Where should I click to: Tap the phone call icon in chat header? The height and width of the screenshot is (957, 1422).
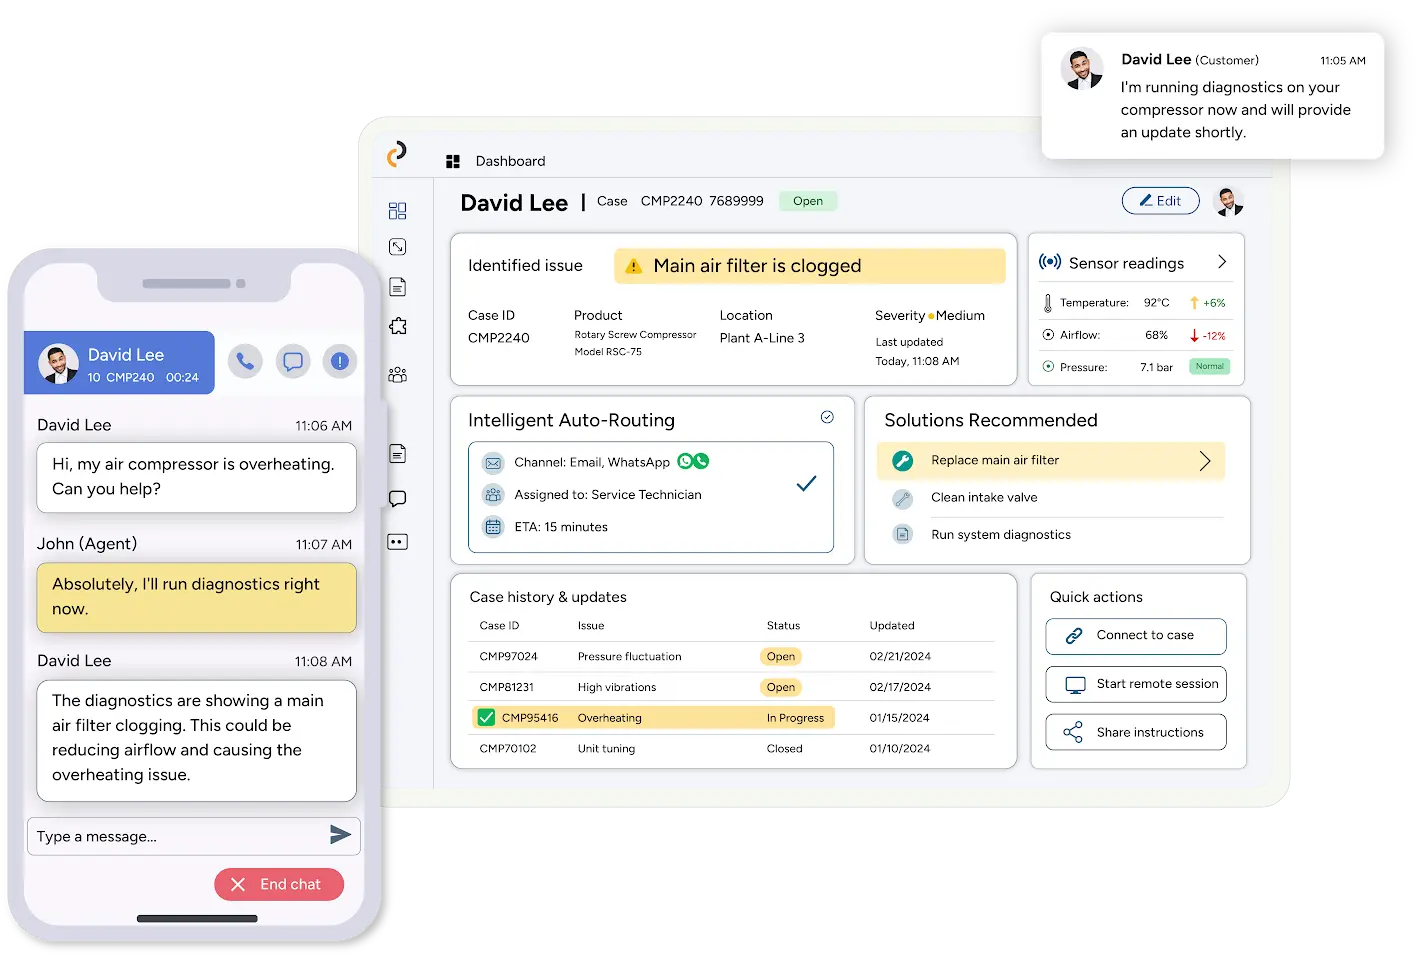245,361
